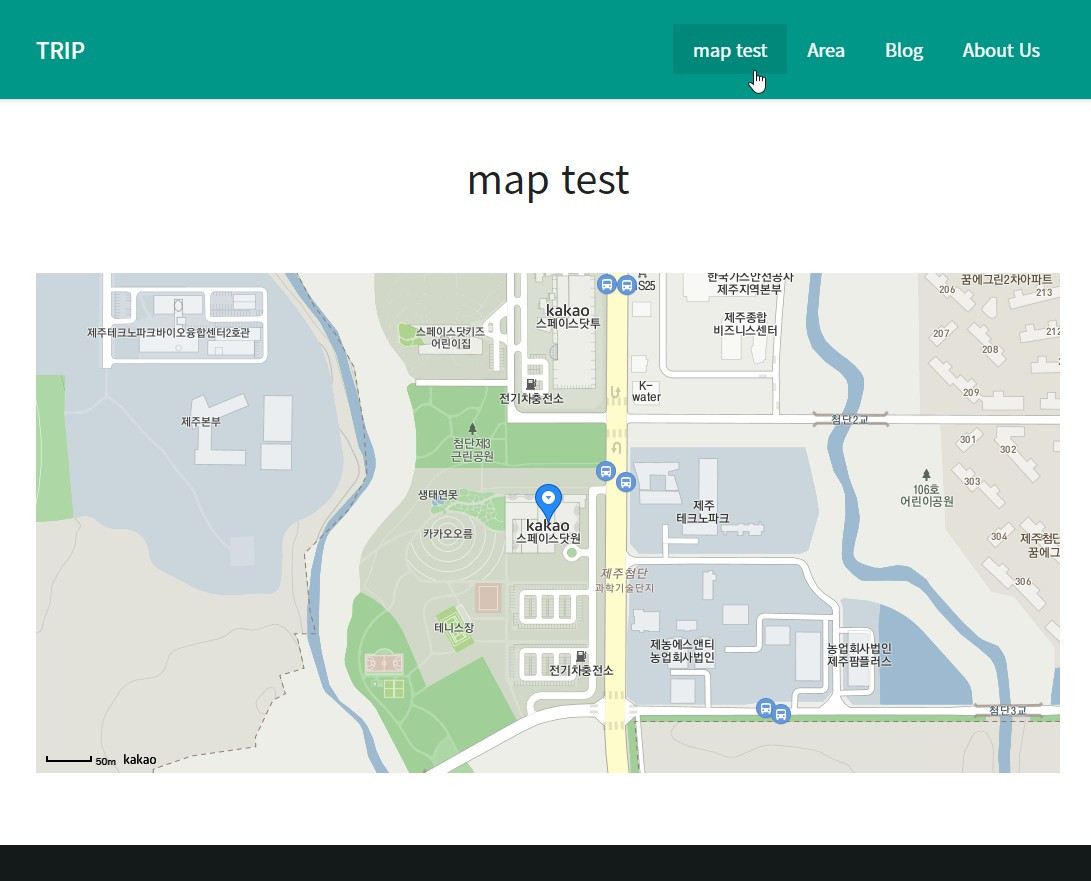Click building number 302
The image size is (1091, 881).
click(x=1008, y=450)
